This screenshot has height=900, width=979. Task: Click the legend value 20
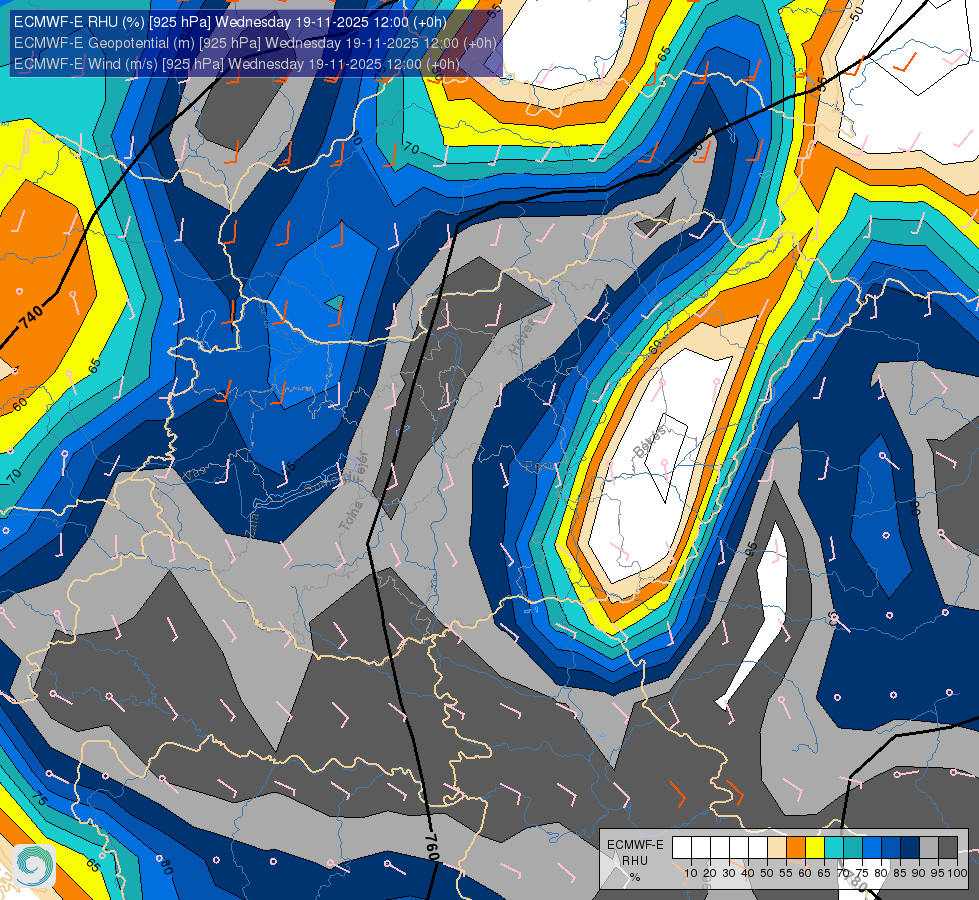pos(710,873)
